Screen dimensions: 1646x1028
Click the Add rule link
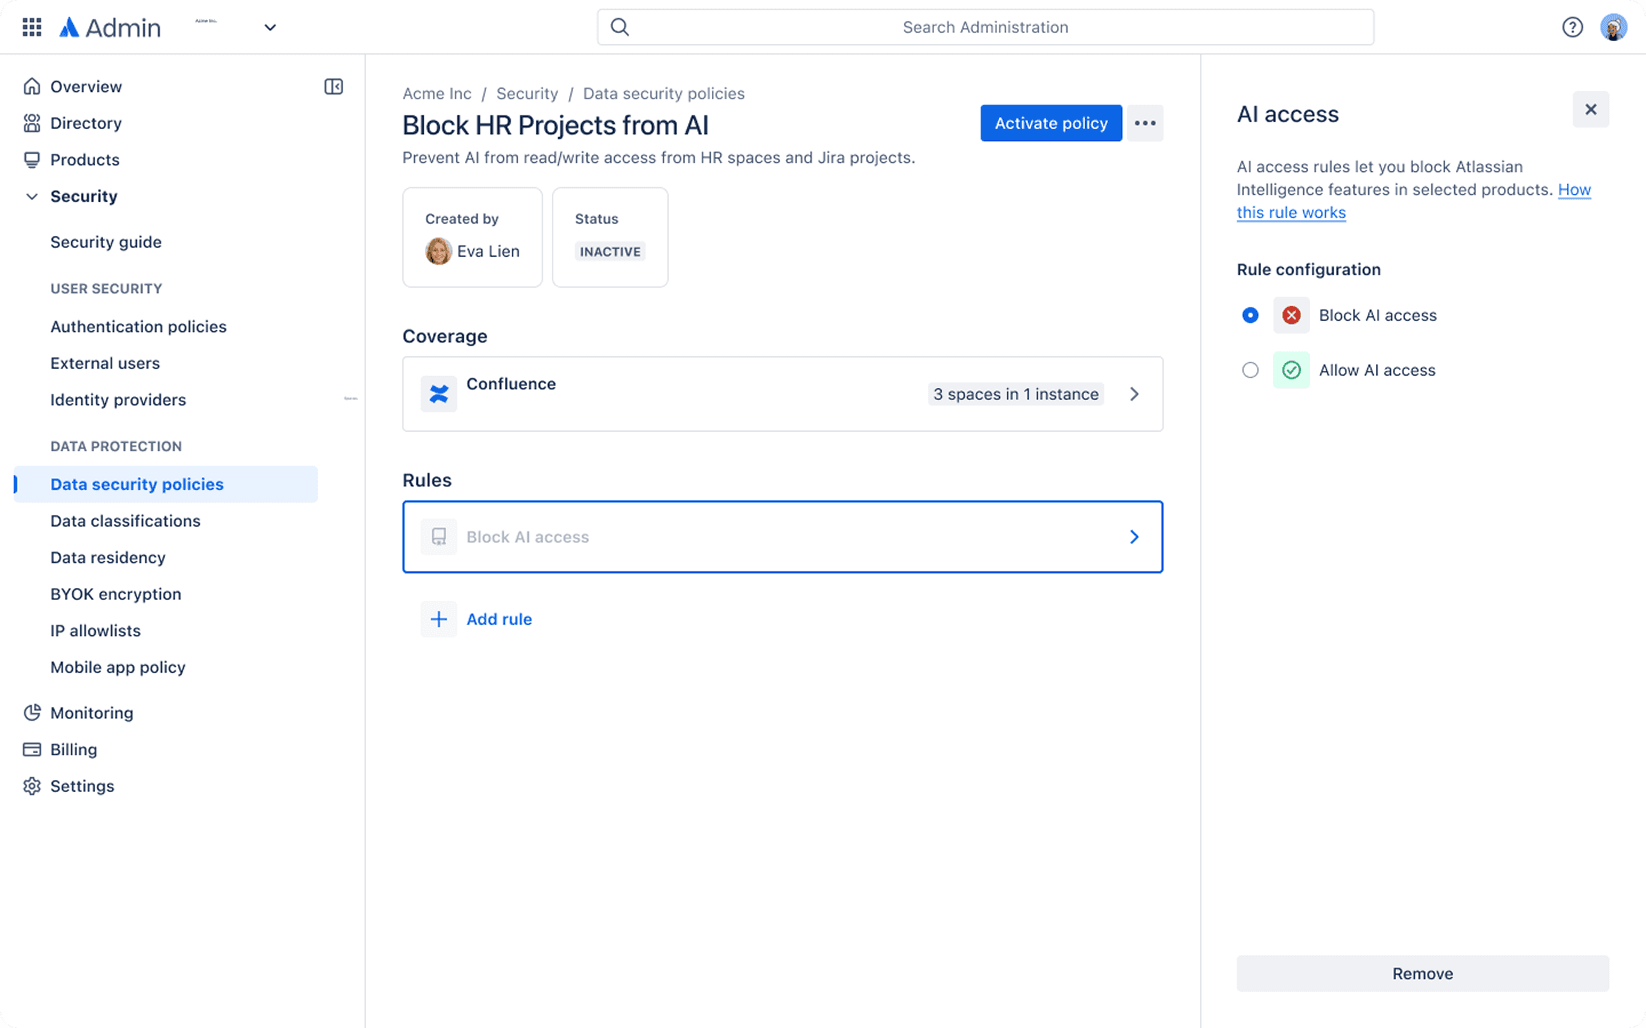[499, 619]
